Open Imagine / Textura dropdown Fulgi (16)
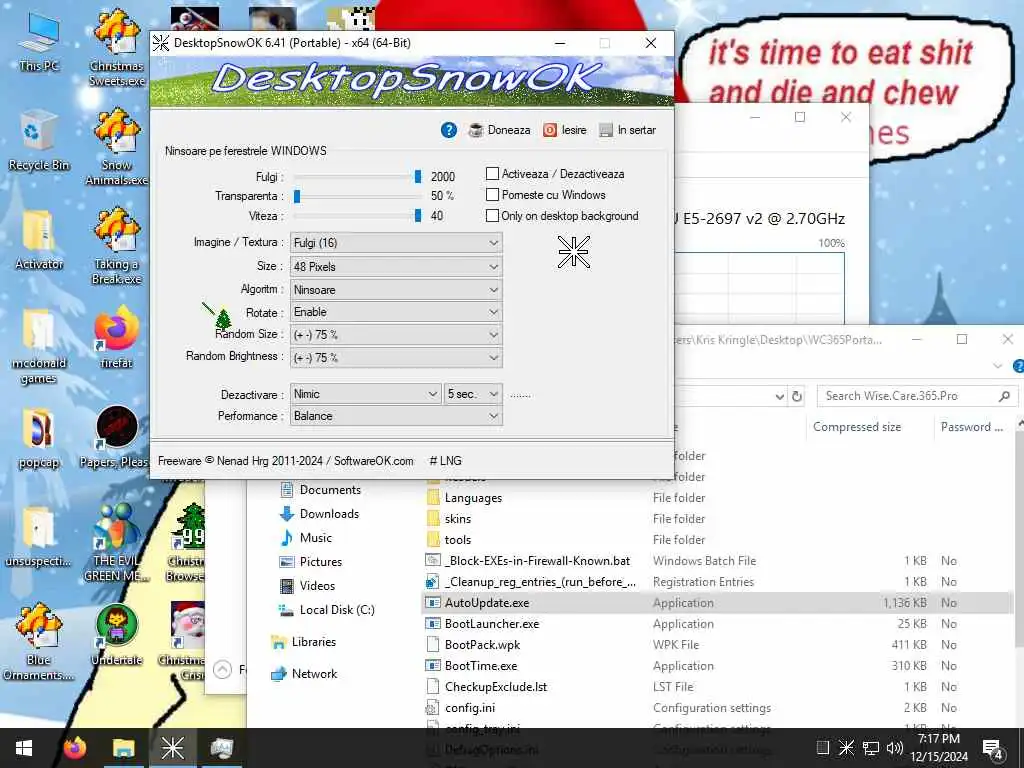Screen dimensions: 1024x768 396,243
